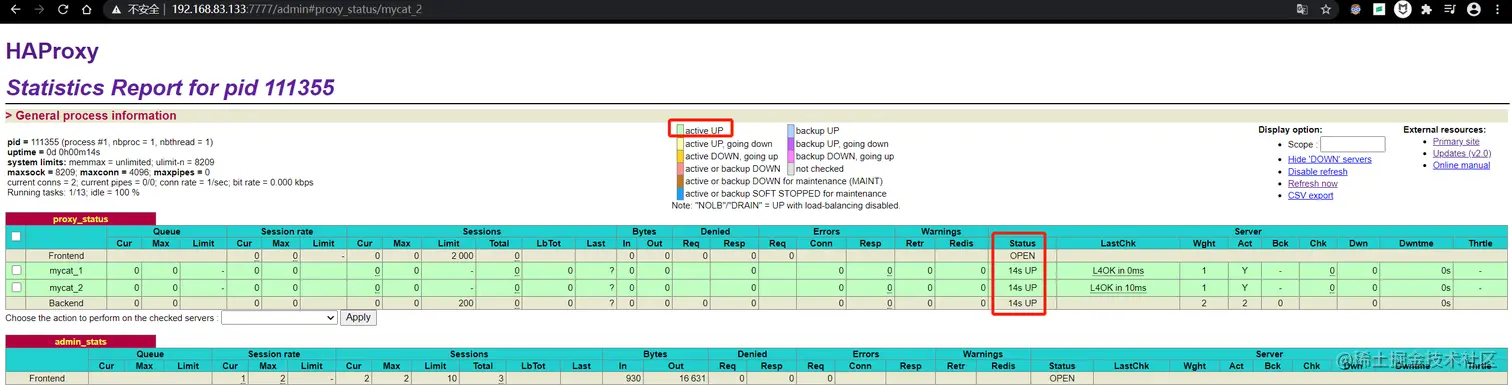
Task: Click the mycat_1 server name
Action: pos(67,270)
